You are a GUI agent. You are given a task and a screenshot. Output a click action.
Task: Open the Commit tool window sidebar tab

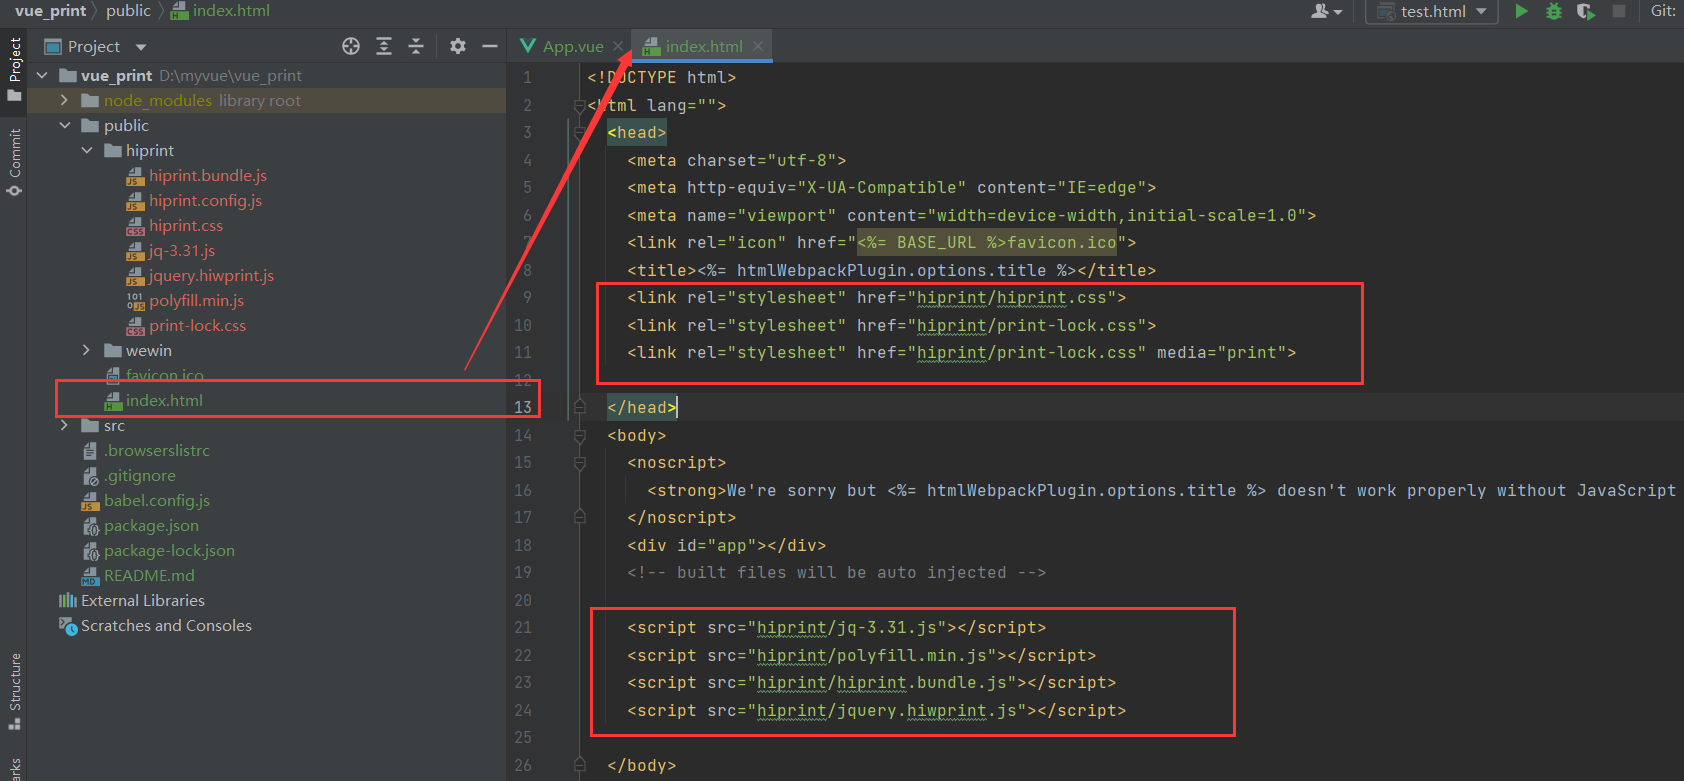14,162
